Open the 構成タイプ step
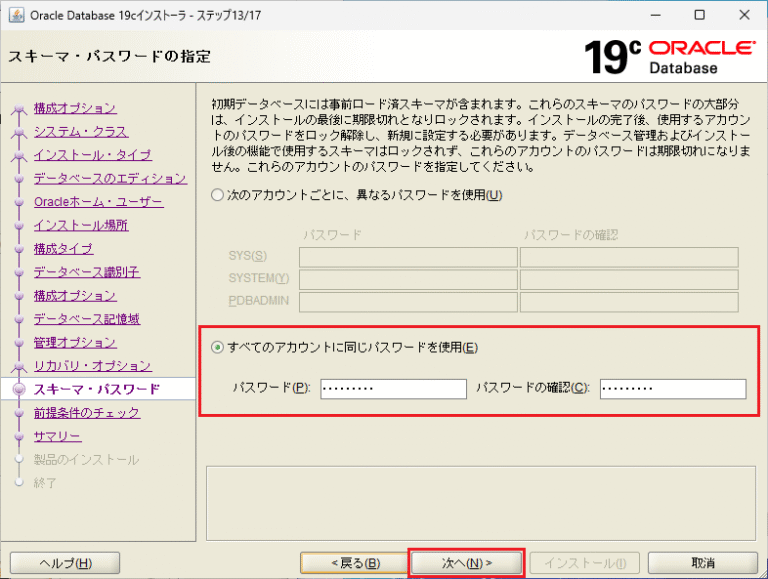Screen dimensions: 768x579 tap(63, 249)
